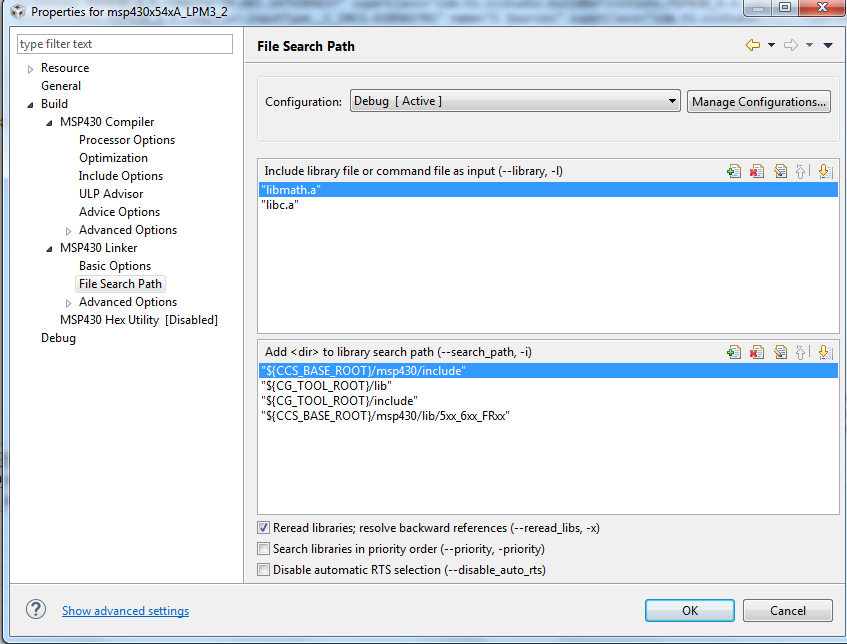
Task: Select Processor Options page
Action: tap(127, 140)
